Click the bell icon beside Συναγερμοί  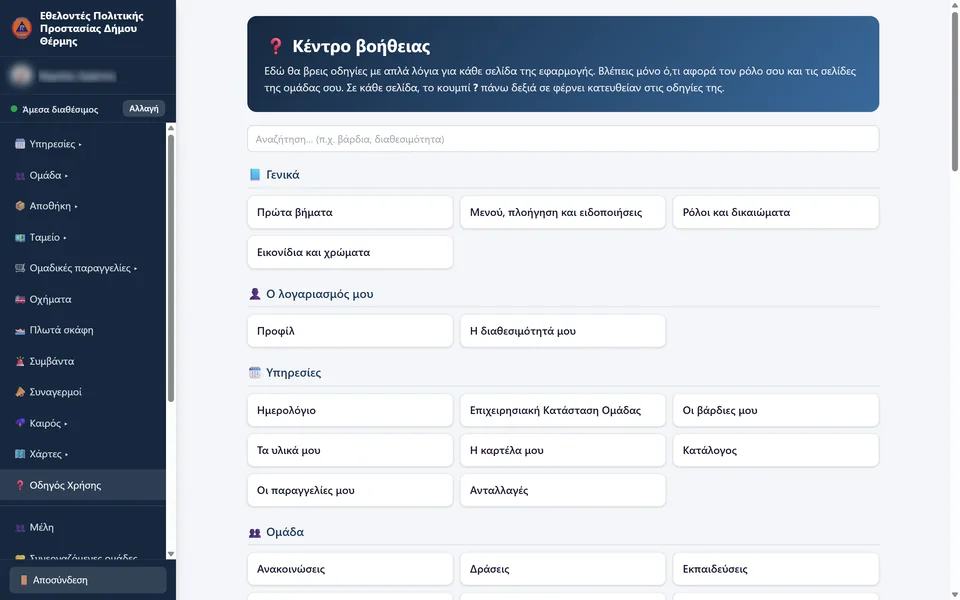coord(20,392)
